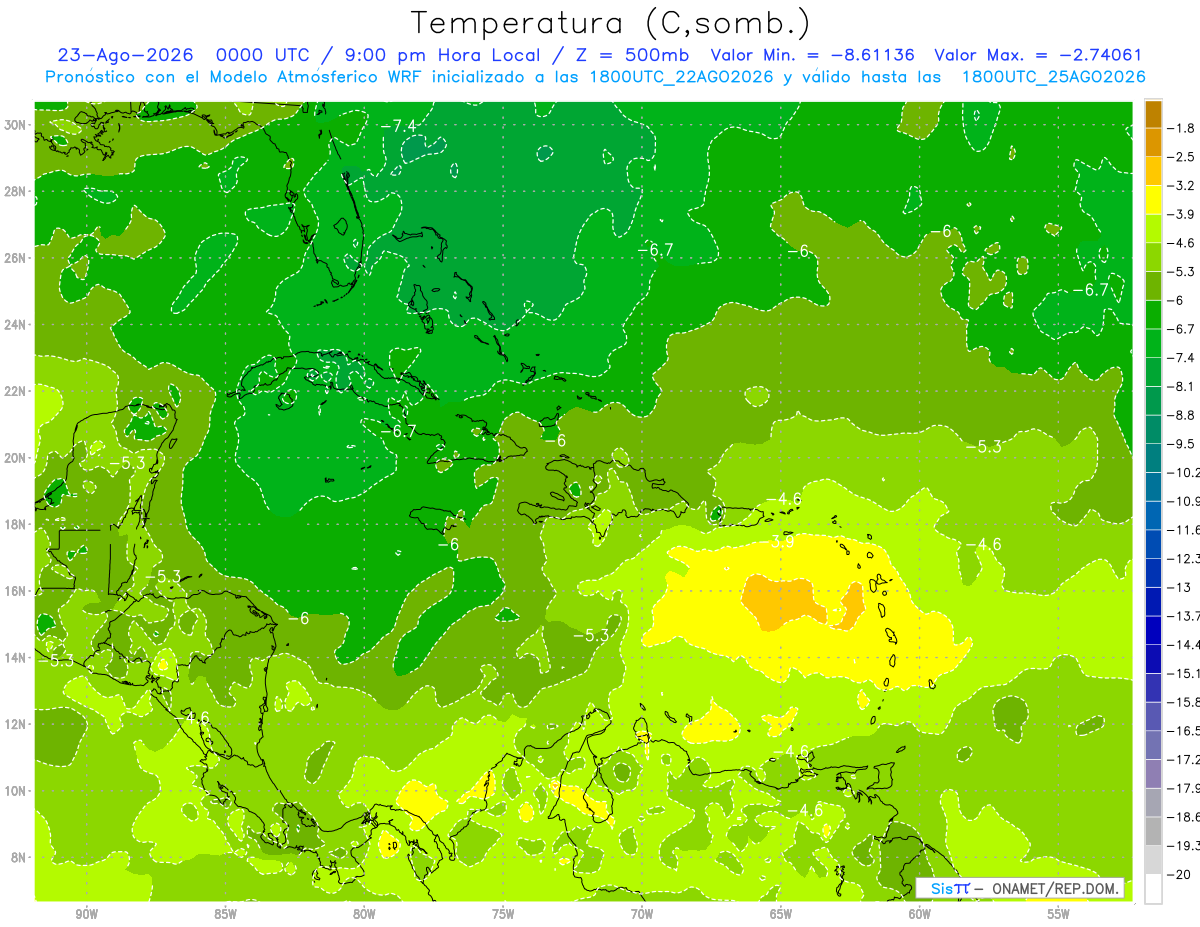
Task: Click the '70W' longitude axis label
Action: 643,914
